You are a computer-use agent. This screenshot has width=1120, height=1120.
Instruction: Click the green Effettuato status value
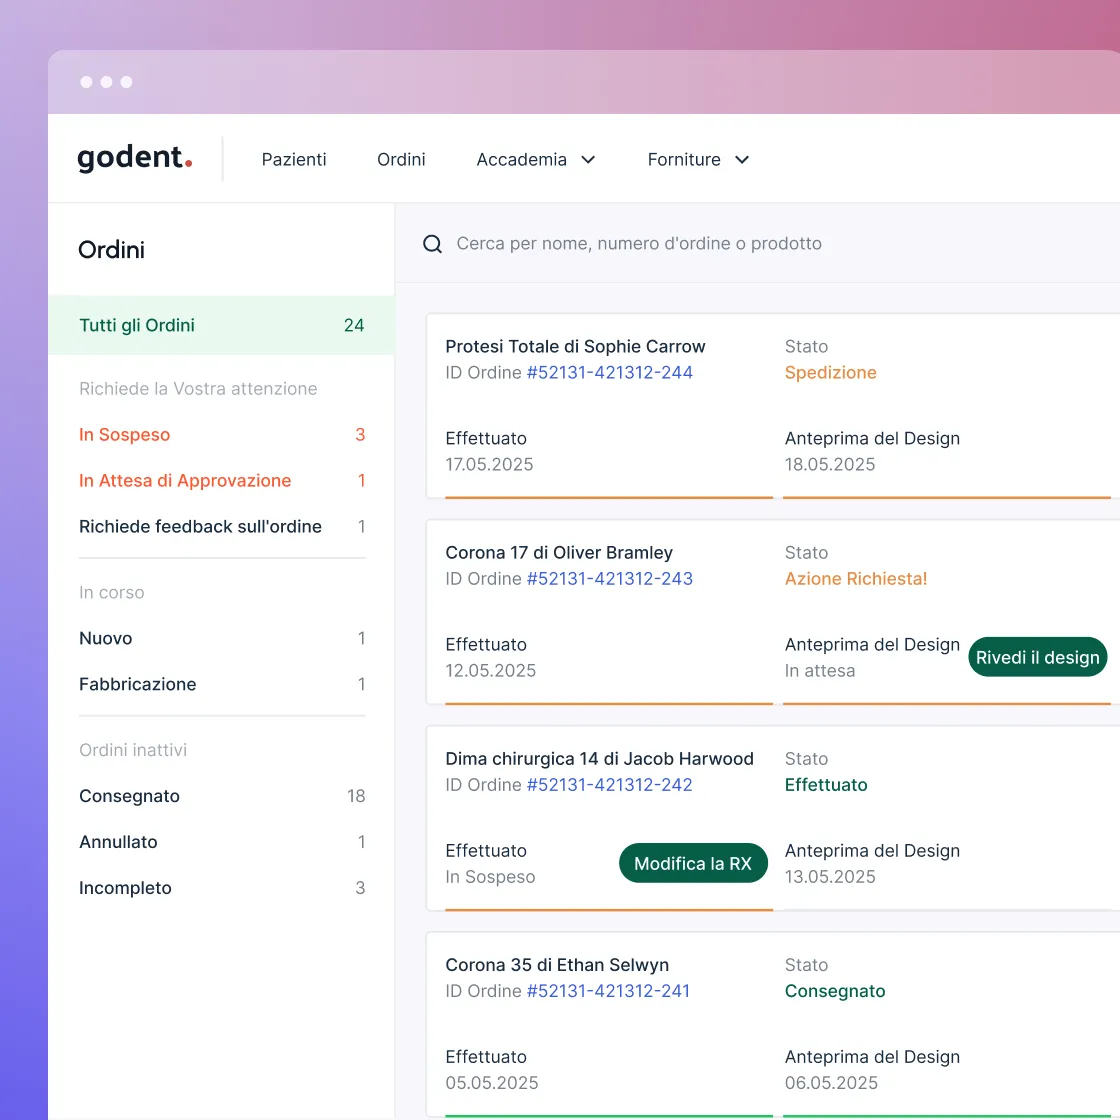(x=826, y=784)
